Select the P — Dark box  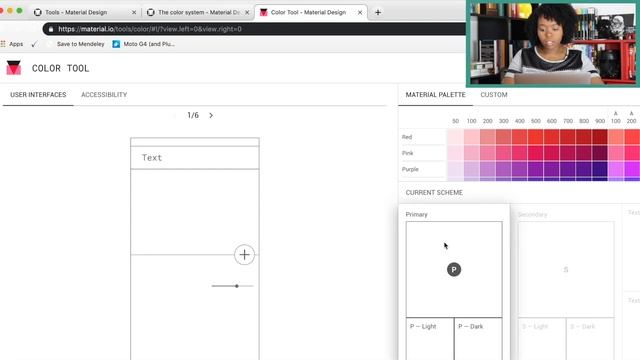[478, 339]
